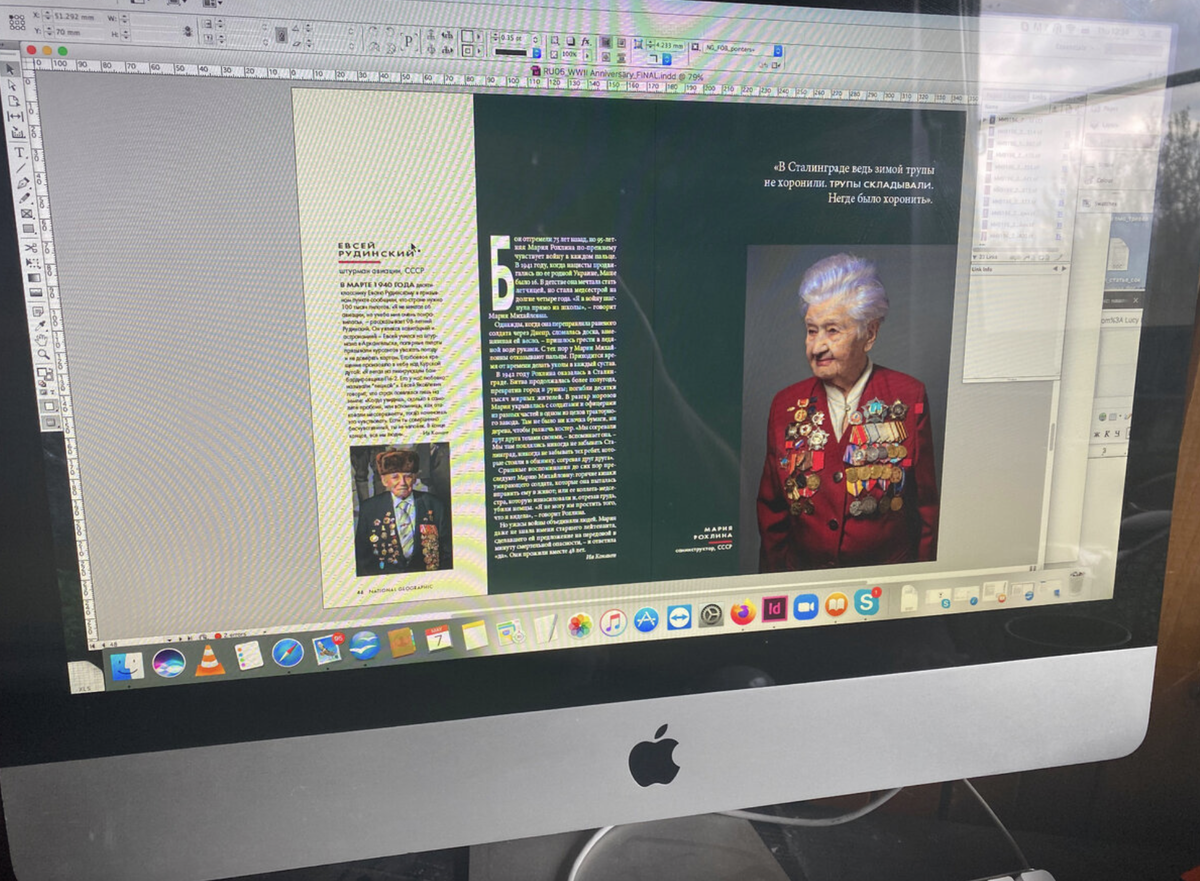Open iTunes music icon in Dock
Screen dimensions: 1200x881
(613, 623)
